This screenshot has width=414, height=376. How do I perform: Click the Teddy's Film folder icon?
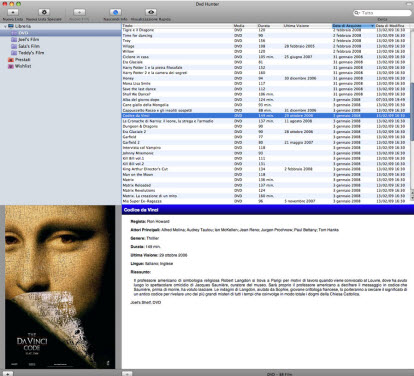(14, 53)
